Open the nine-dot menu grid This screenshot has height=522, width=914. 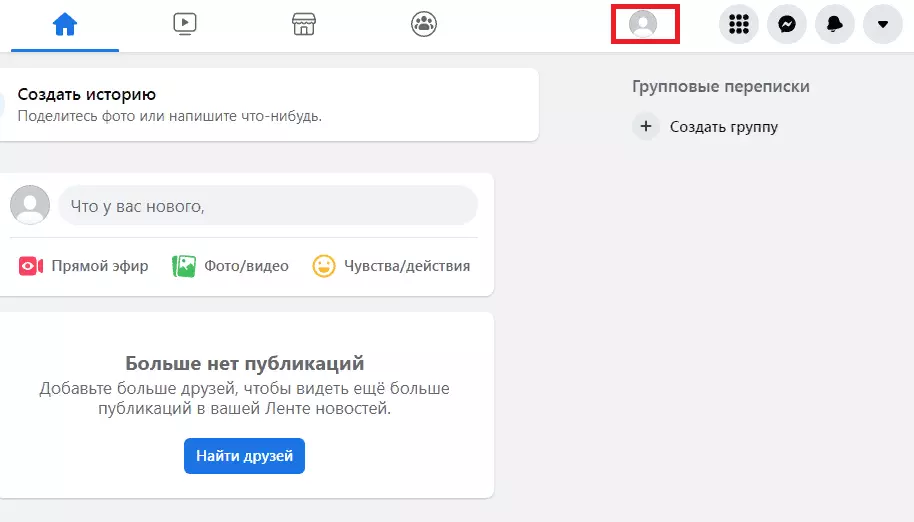point(739,24)
